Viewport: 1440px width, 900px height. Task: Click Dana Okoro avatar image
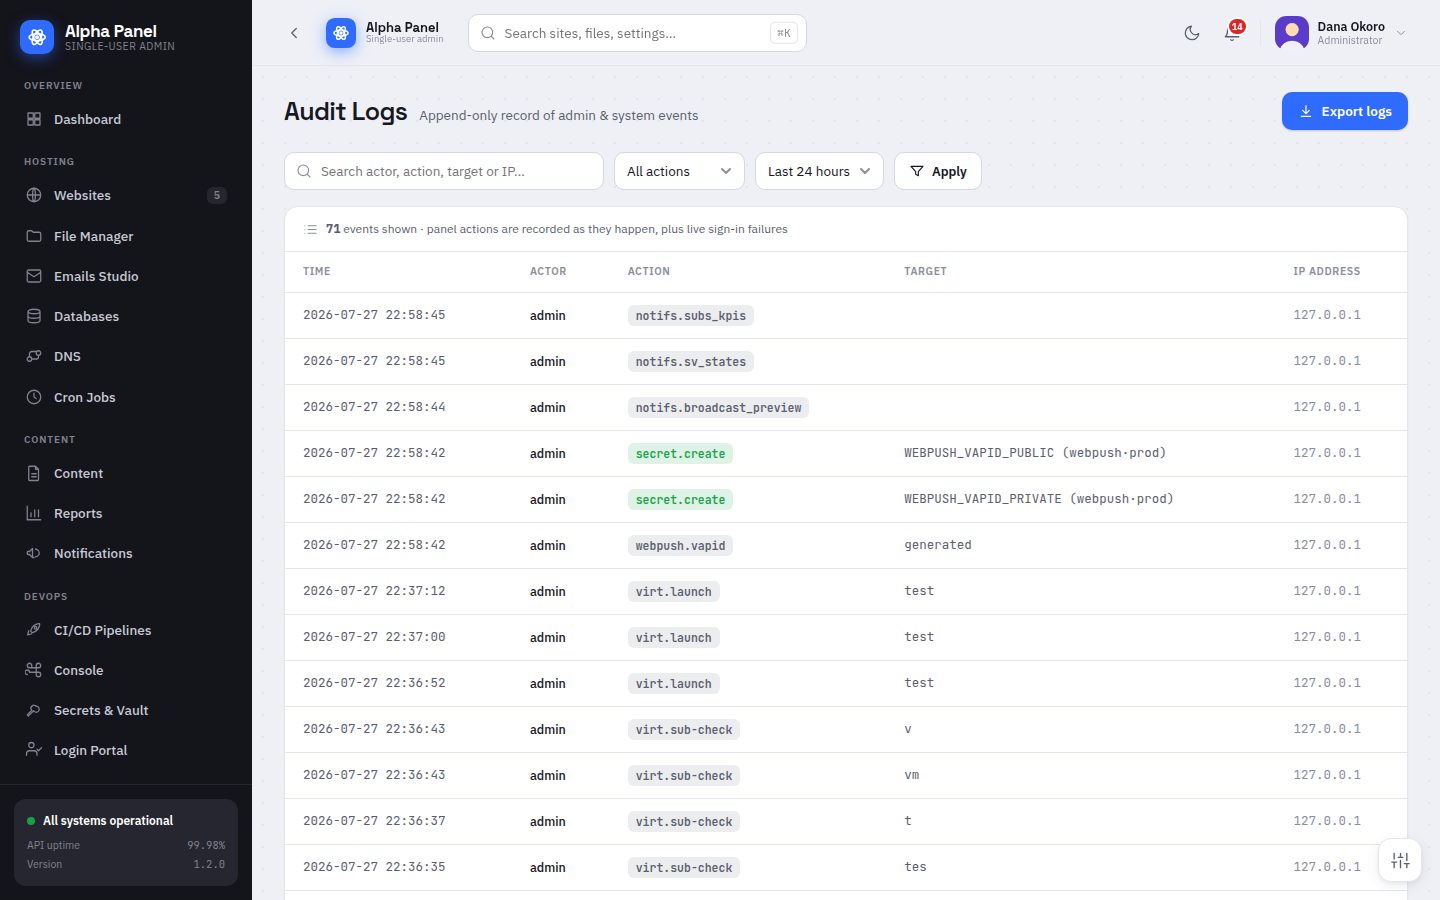[x=1292, y=33]
